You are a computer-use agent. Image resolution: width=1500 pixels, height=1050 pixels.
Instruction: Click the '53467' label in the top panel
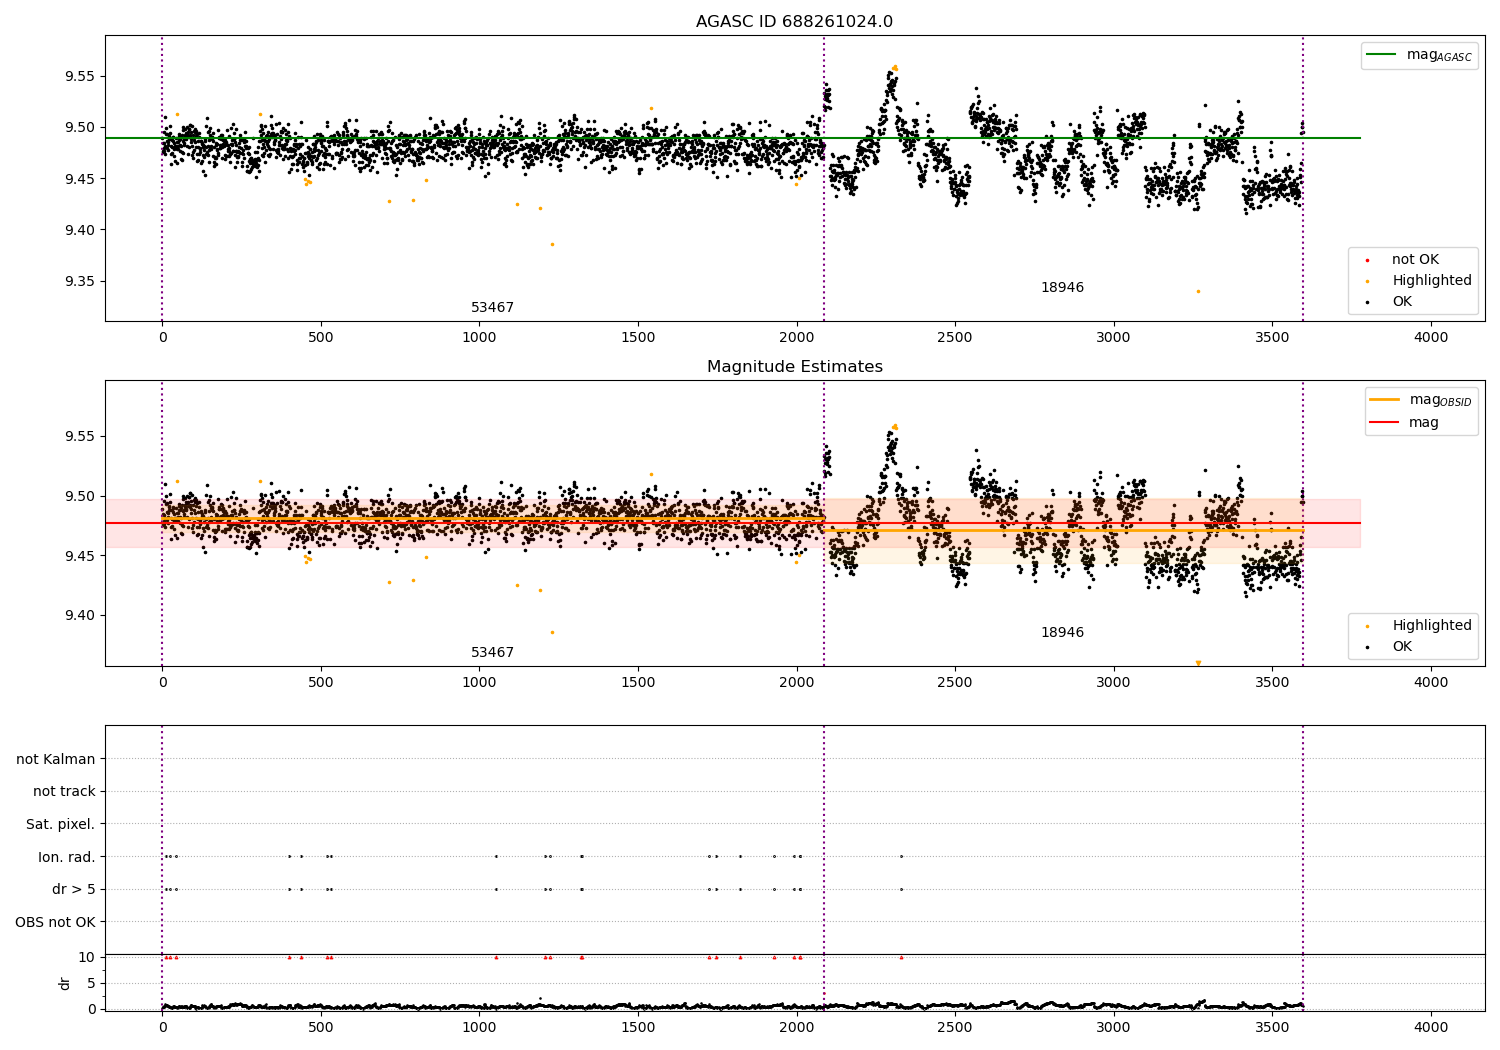(493, 308)
